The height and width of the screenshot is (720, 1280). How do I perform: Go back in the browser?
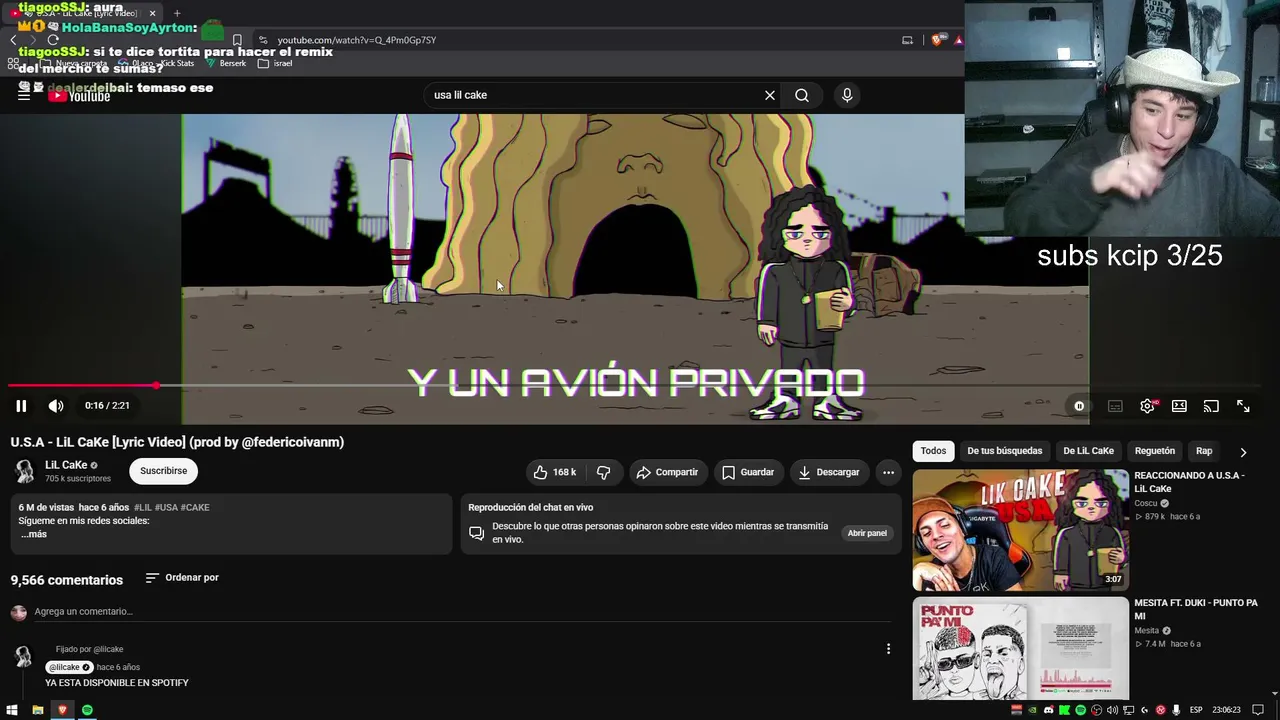[13, 40]
